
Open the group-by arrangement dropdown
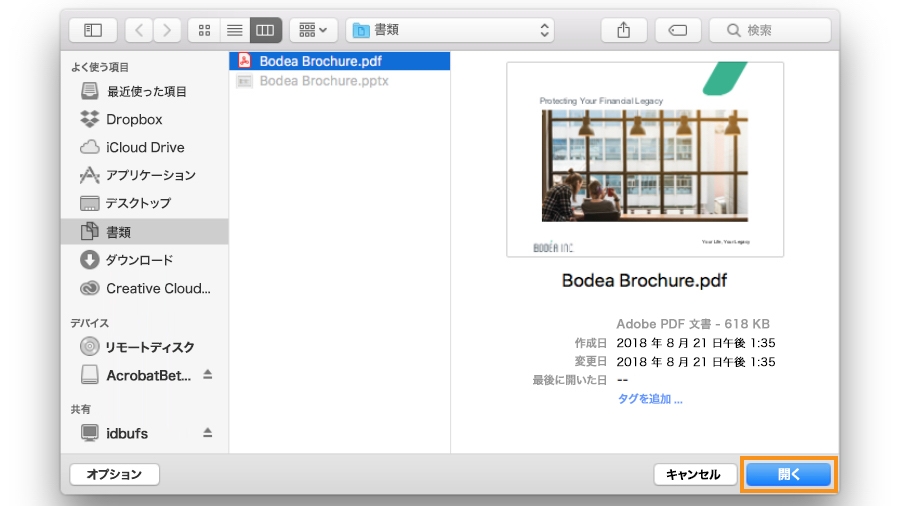click(x=313, y=30)
